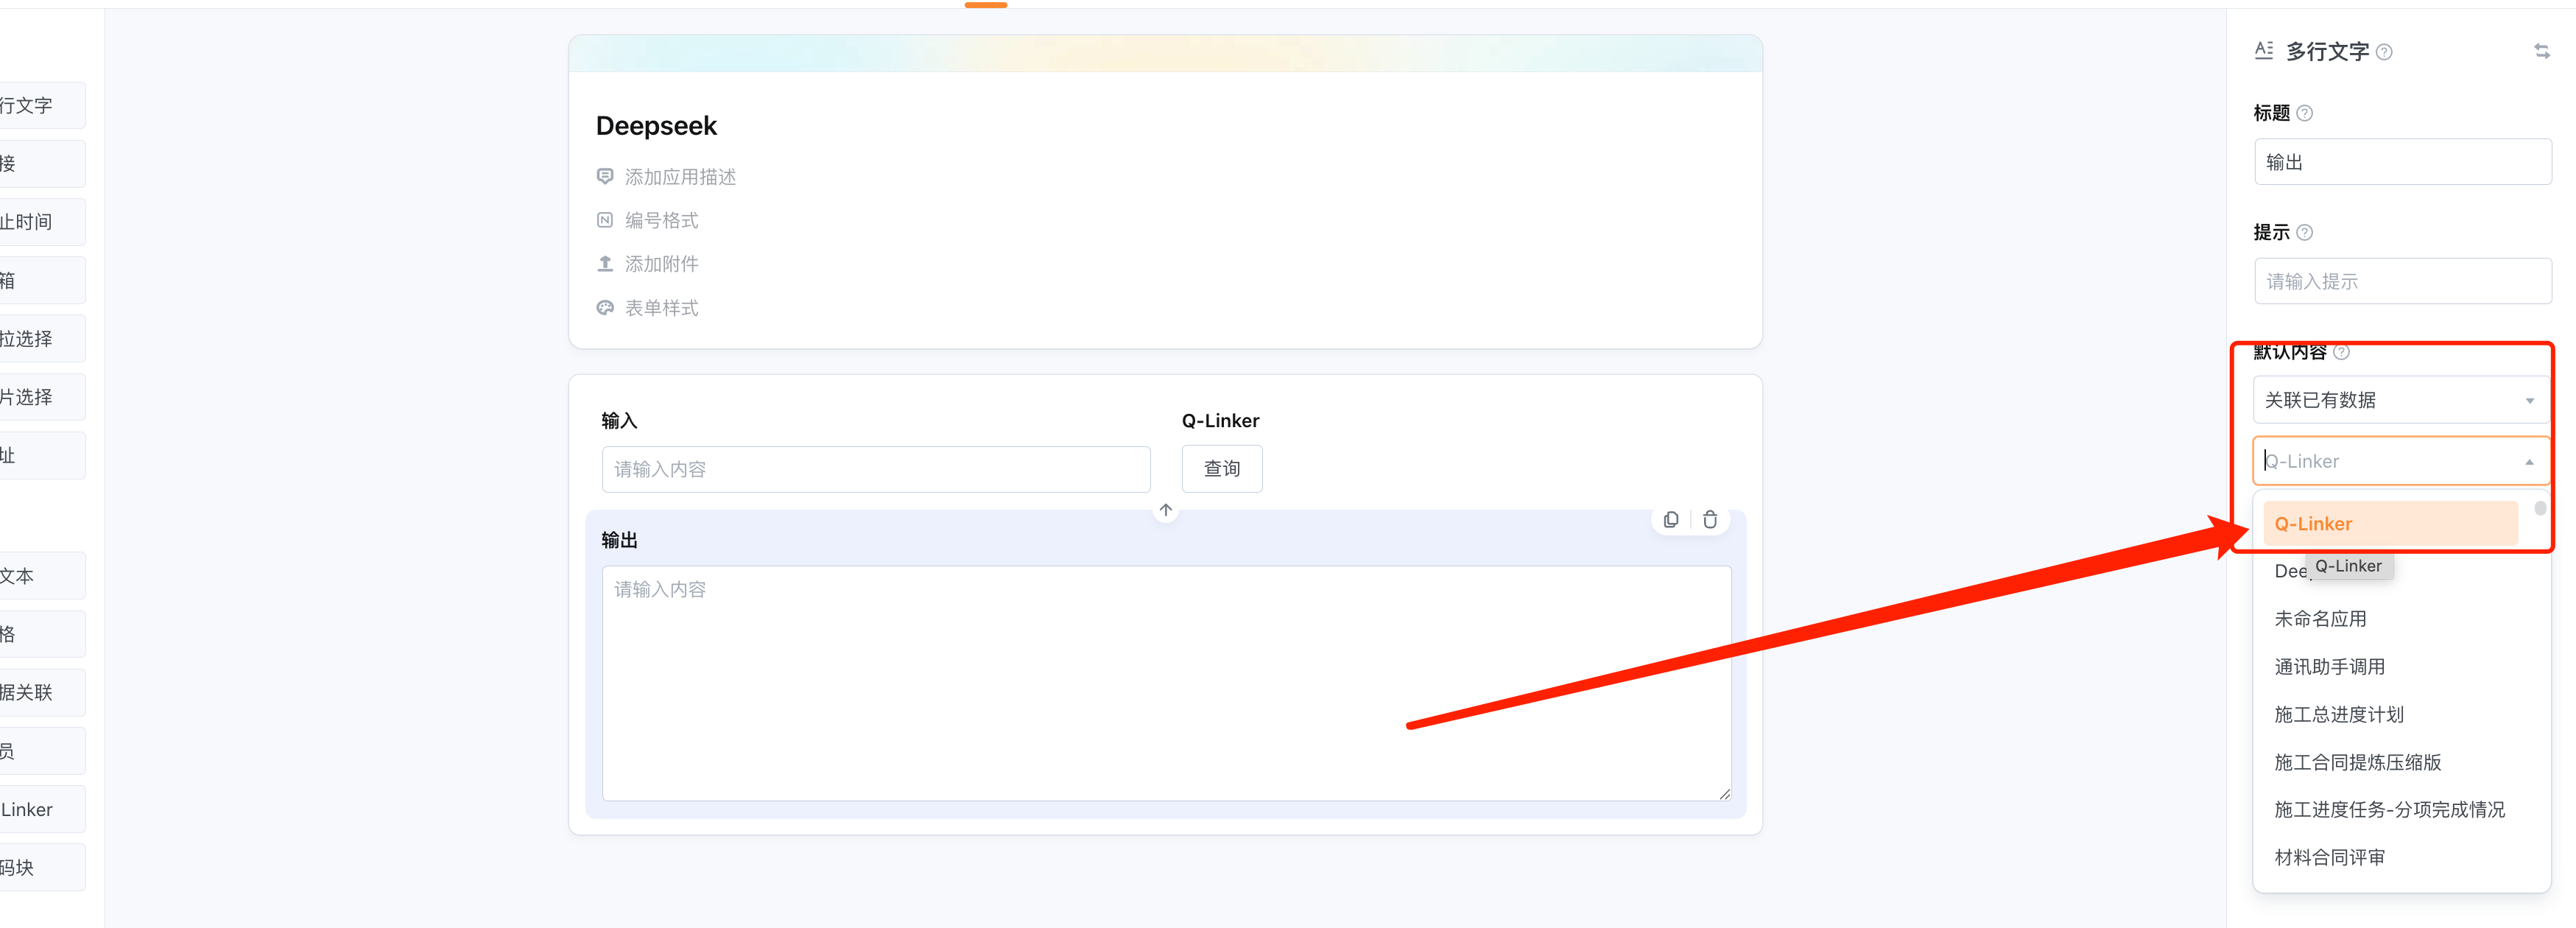Select the highlighted Q-Linker option

coord(2390,524)
